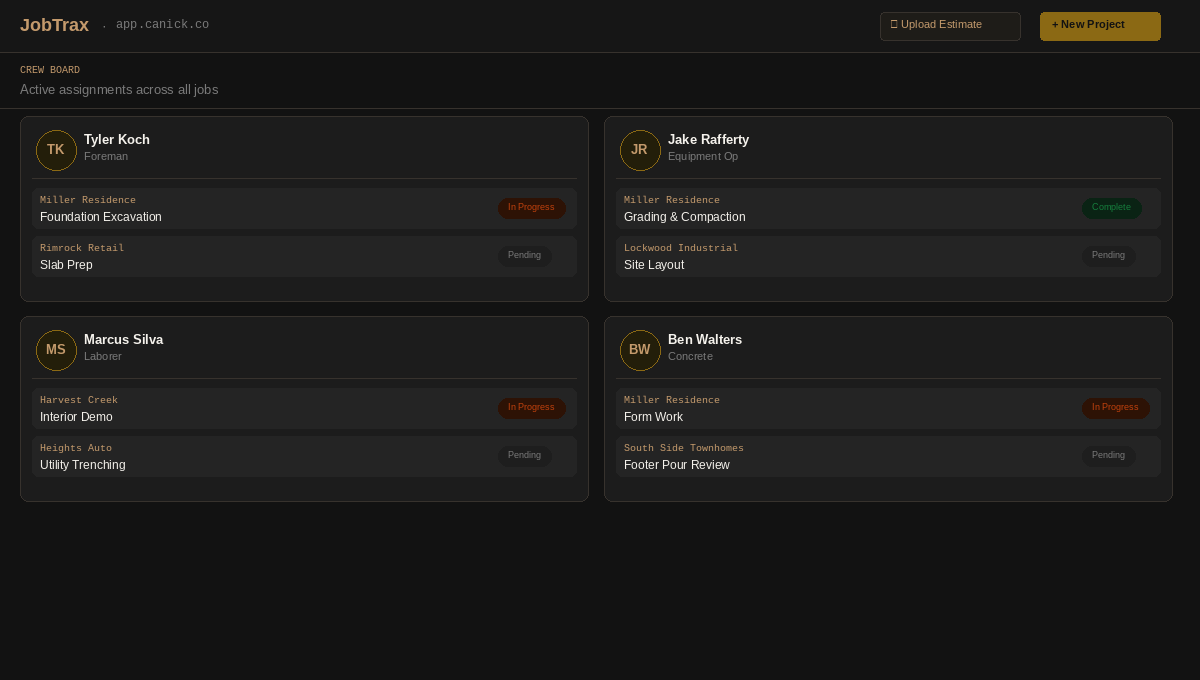Click the Concrete role under Ben Walters
The height and width of the screenshot is (680, 1200).
pyautogui.click(x=690, y=357)
